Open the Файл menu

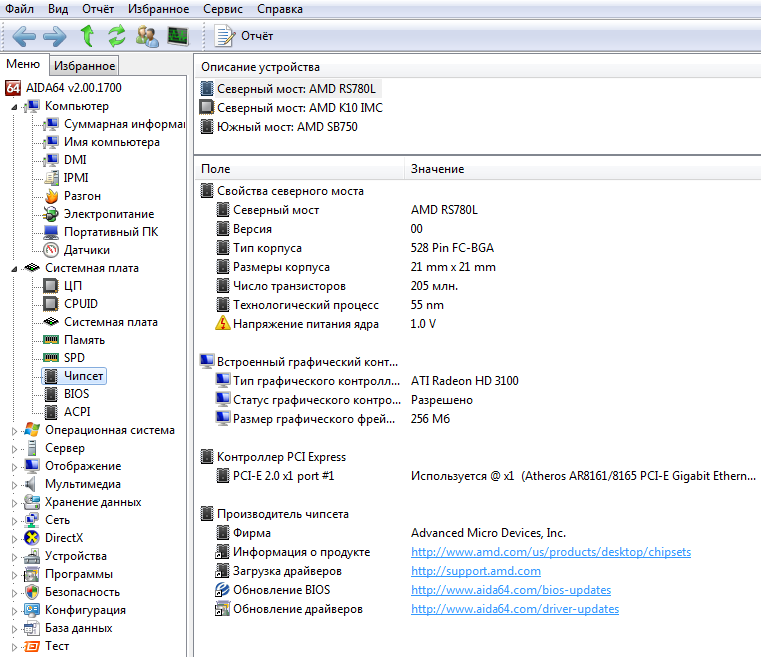point(19,9)
